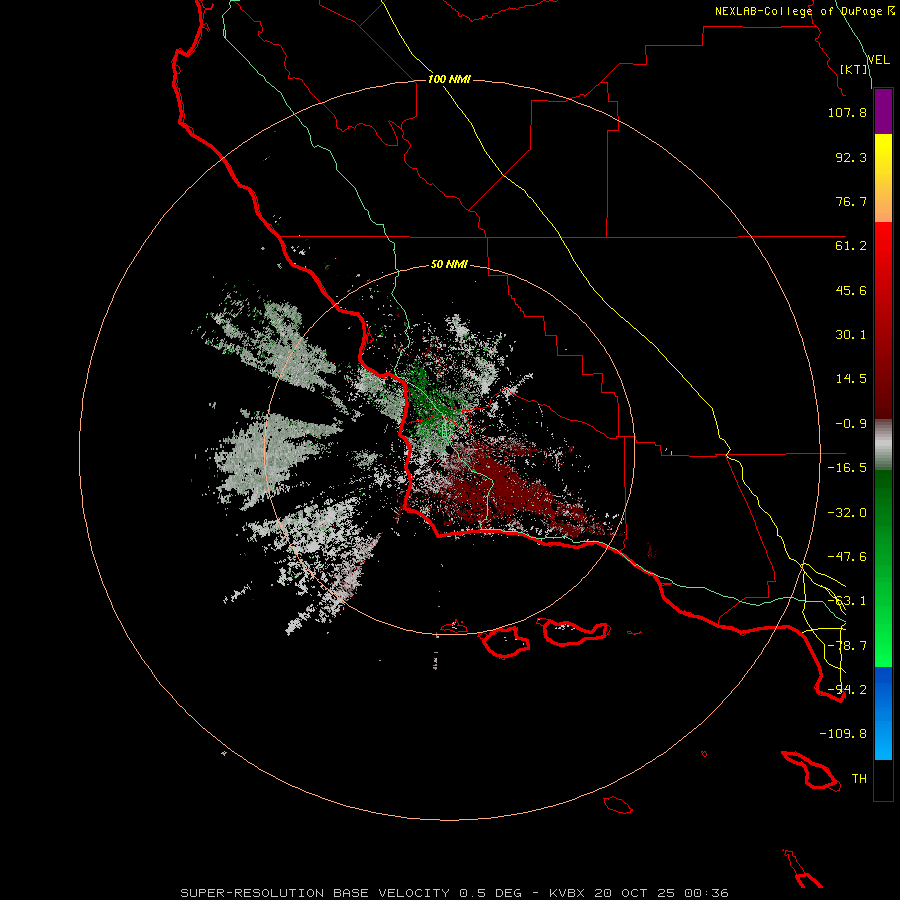The image size is (900, 900).
Task: Select the 30.1 scale value
Action: tap(851, 335)
